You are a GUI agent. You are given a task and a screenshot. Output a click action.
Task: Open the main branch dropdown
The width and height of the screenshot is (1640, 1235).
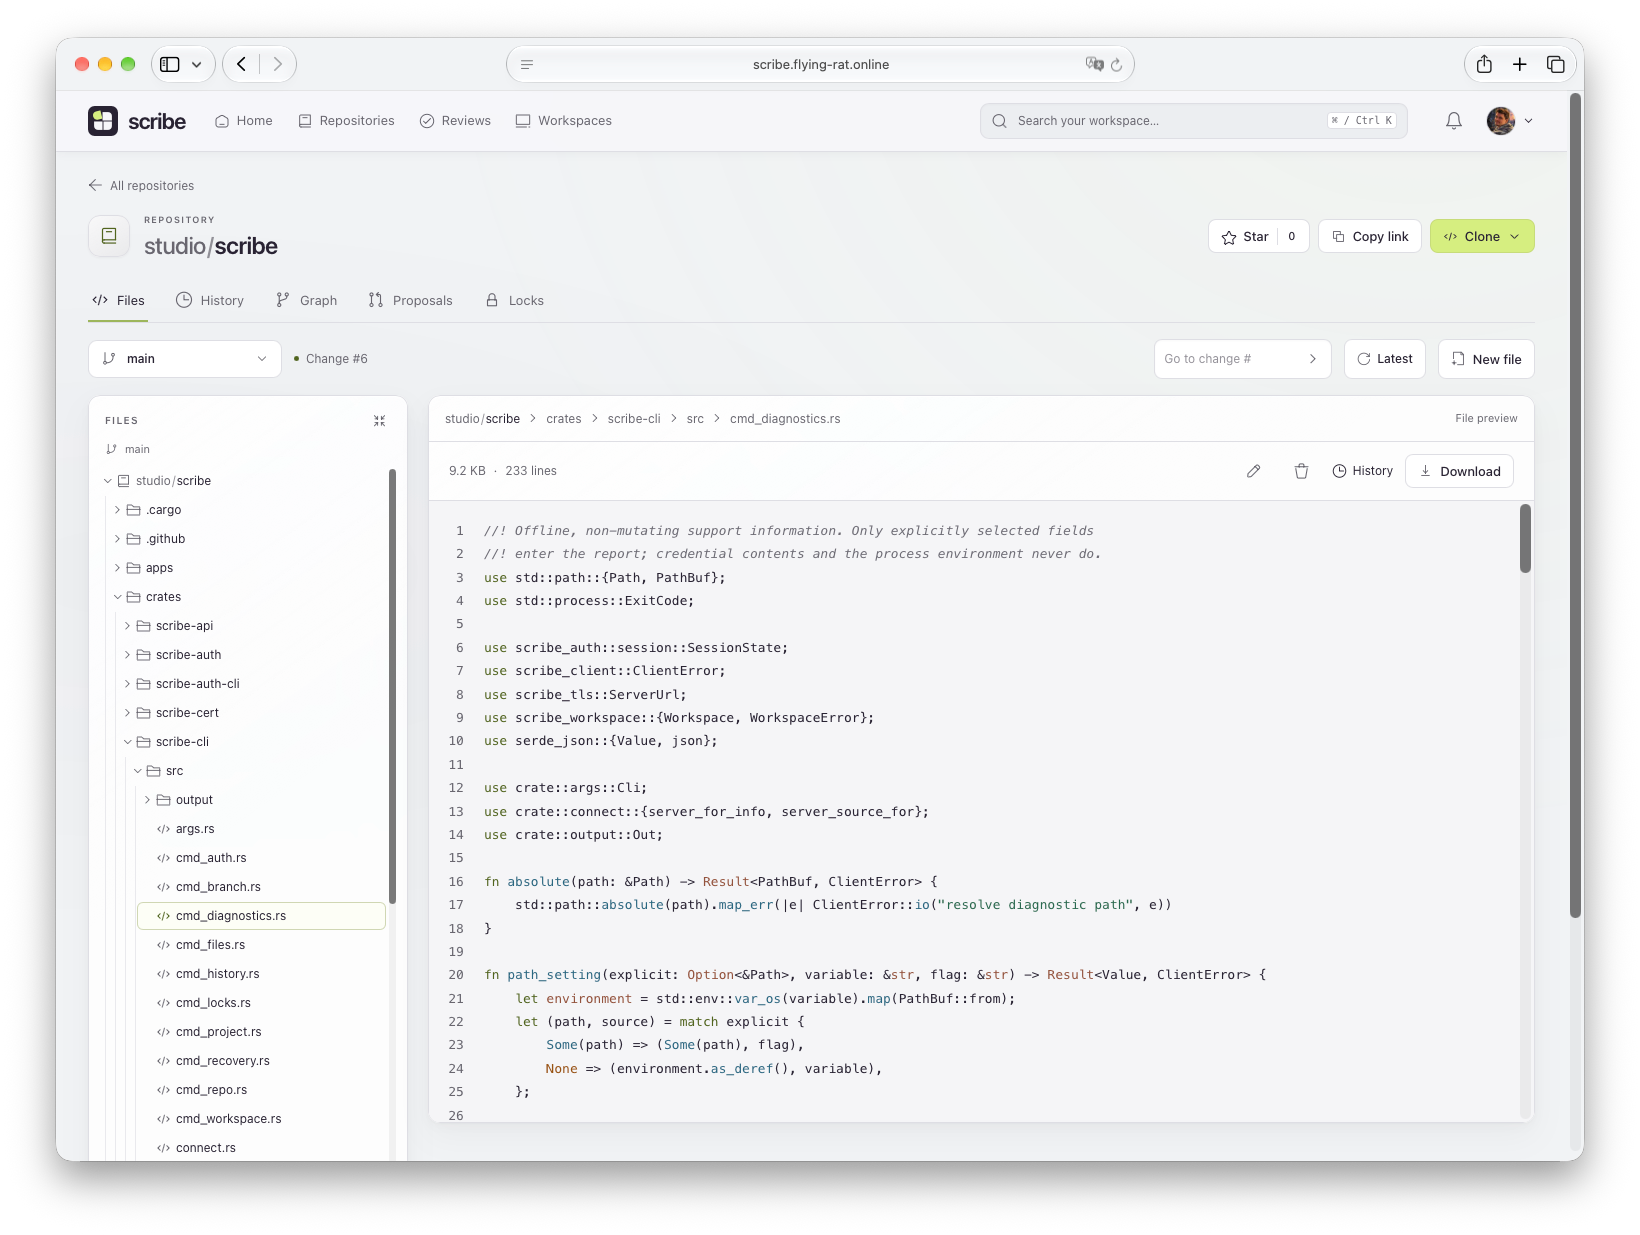185,359
